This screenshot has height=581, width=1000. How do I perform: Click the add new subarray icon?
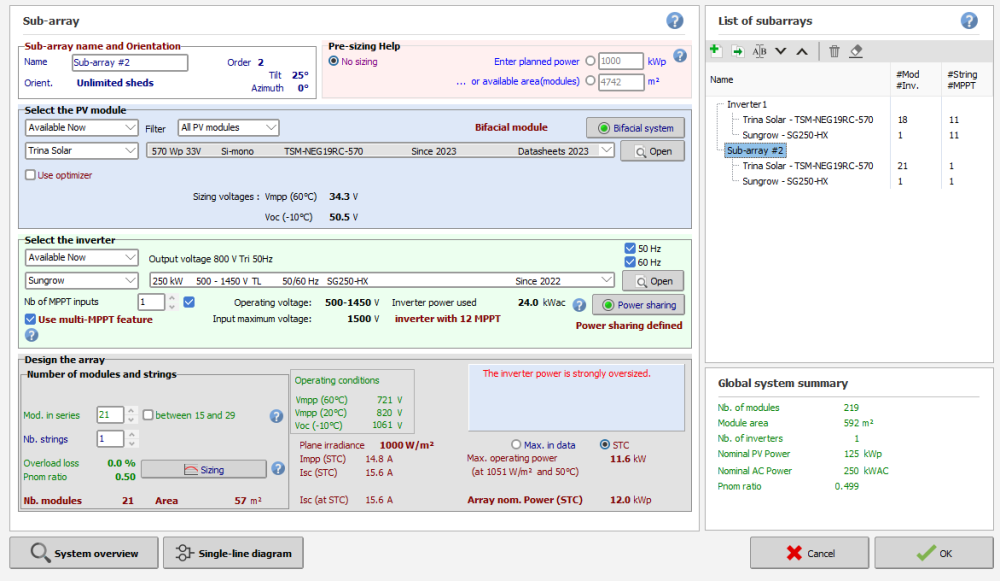click(715, 51)
